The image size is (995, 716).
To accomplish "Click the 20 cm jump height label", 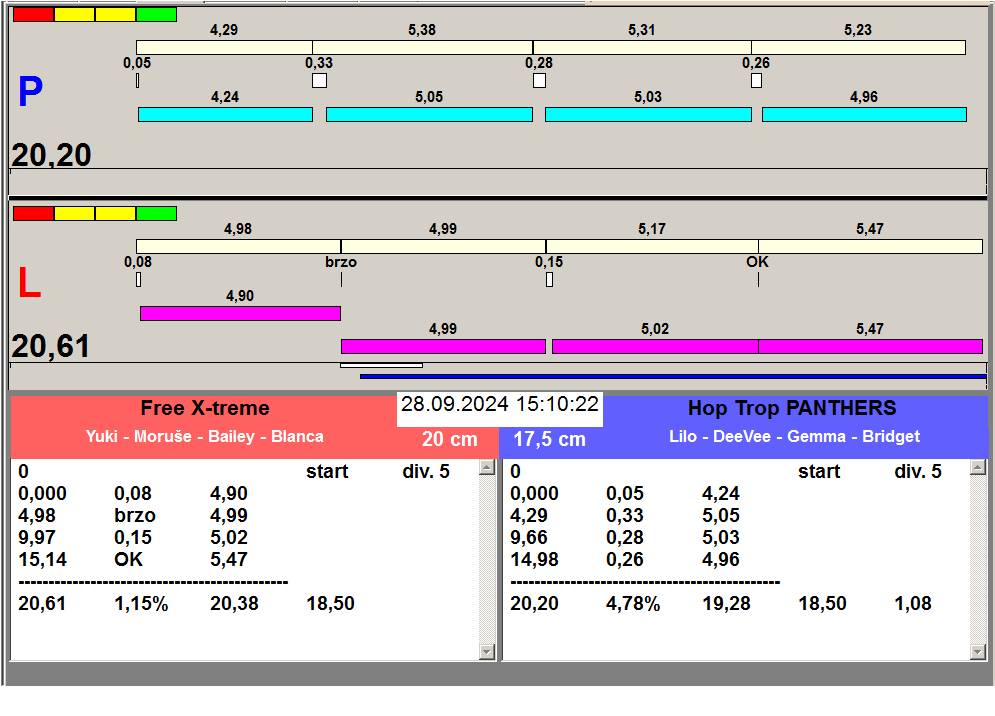I will point(449,440).
